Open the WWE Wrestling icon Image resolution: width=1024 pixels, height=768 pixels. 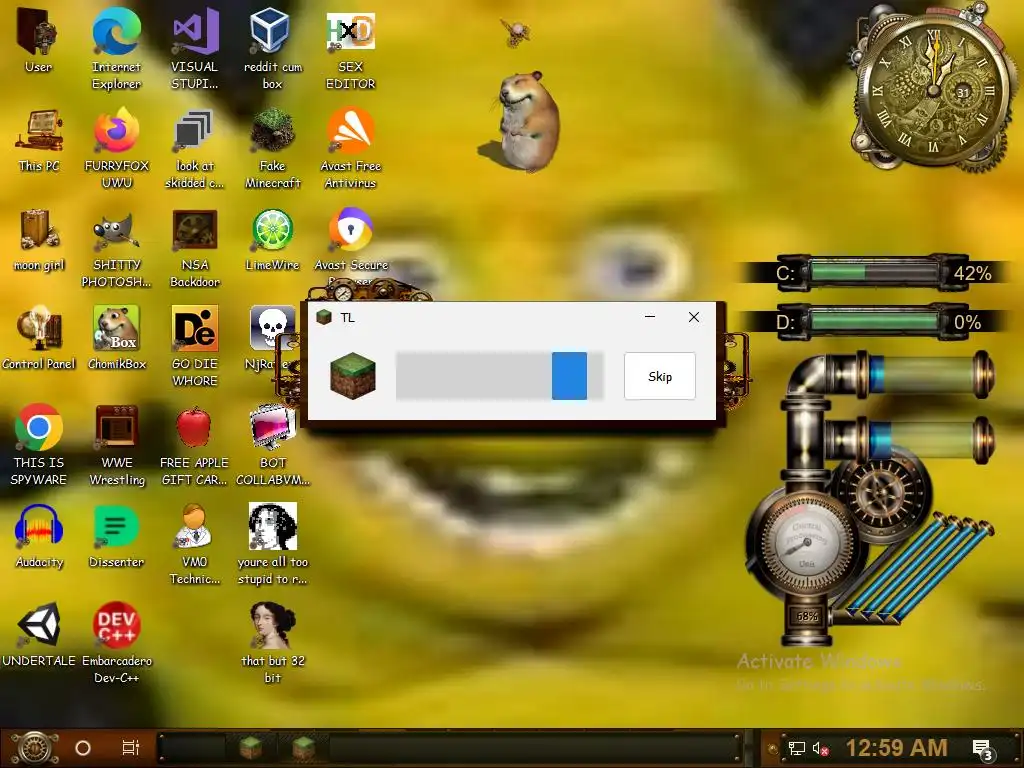116,445
